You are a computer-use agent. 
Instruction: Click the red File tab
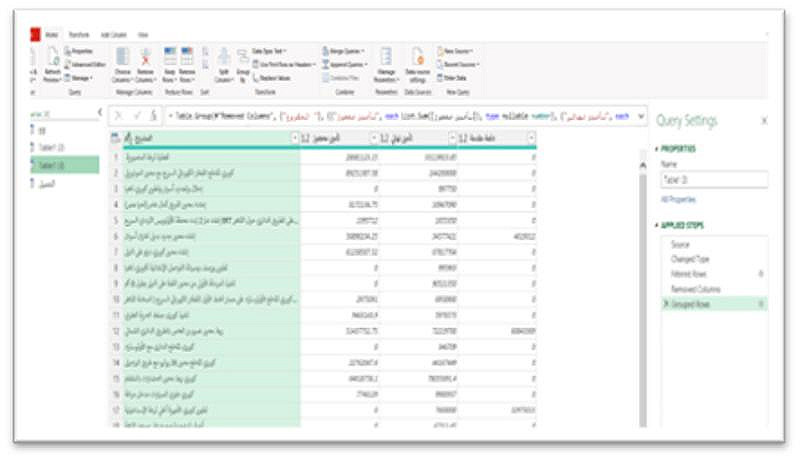point(35,35)
